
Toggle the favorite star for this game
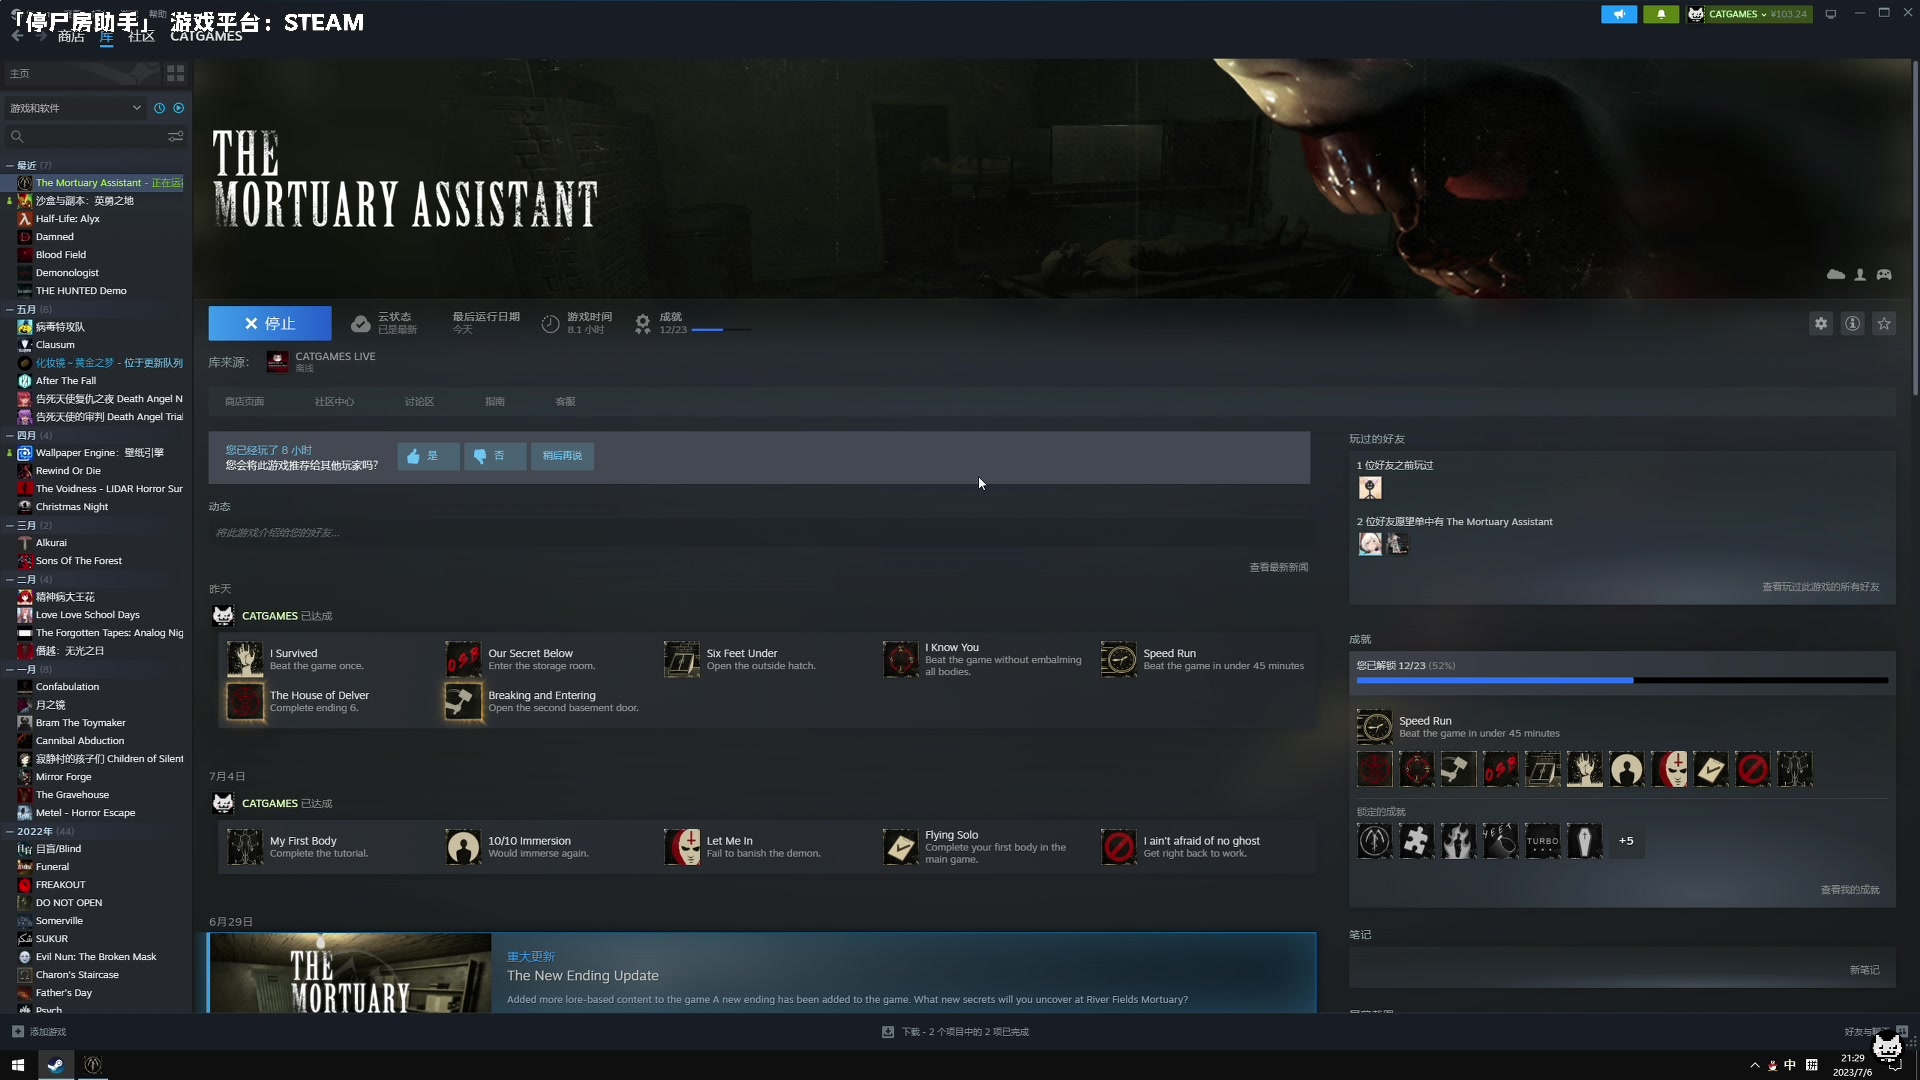click(x=1885, y=324)
